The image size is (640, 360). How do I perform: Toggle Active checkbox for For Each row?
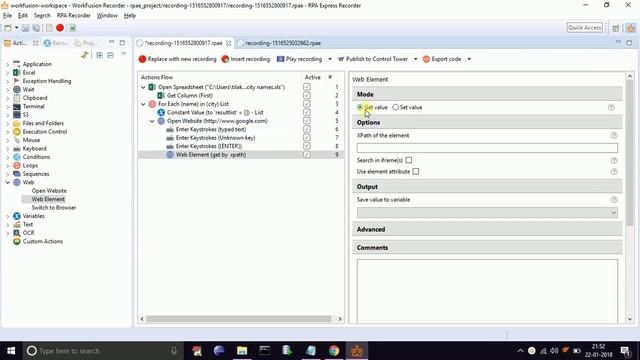pos(307,104)
